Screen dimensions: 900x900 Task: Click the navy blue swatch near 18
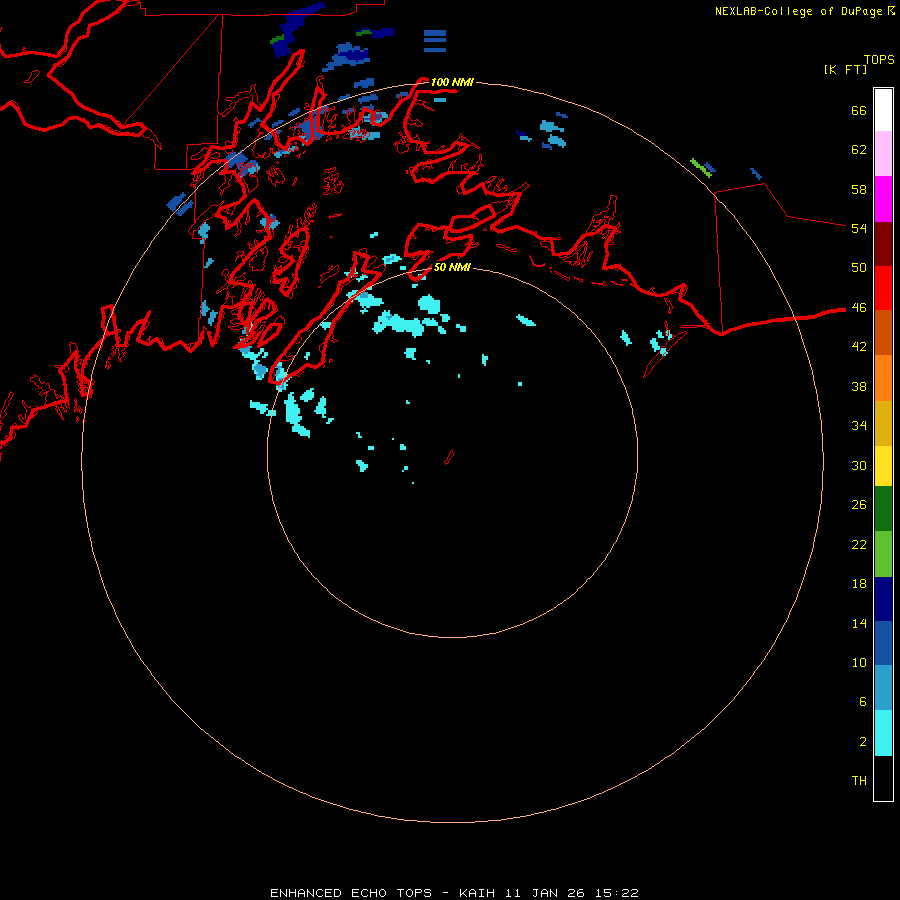click(883, 599)
